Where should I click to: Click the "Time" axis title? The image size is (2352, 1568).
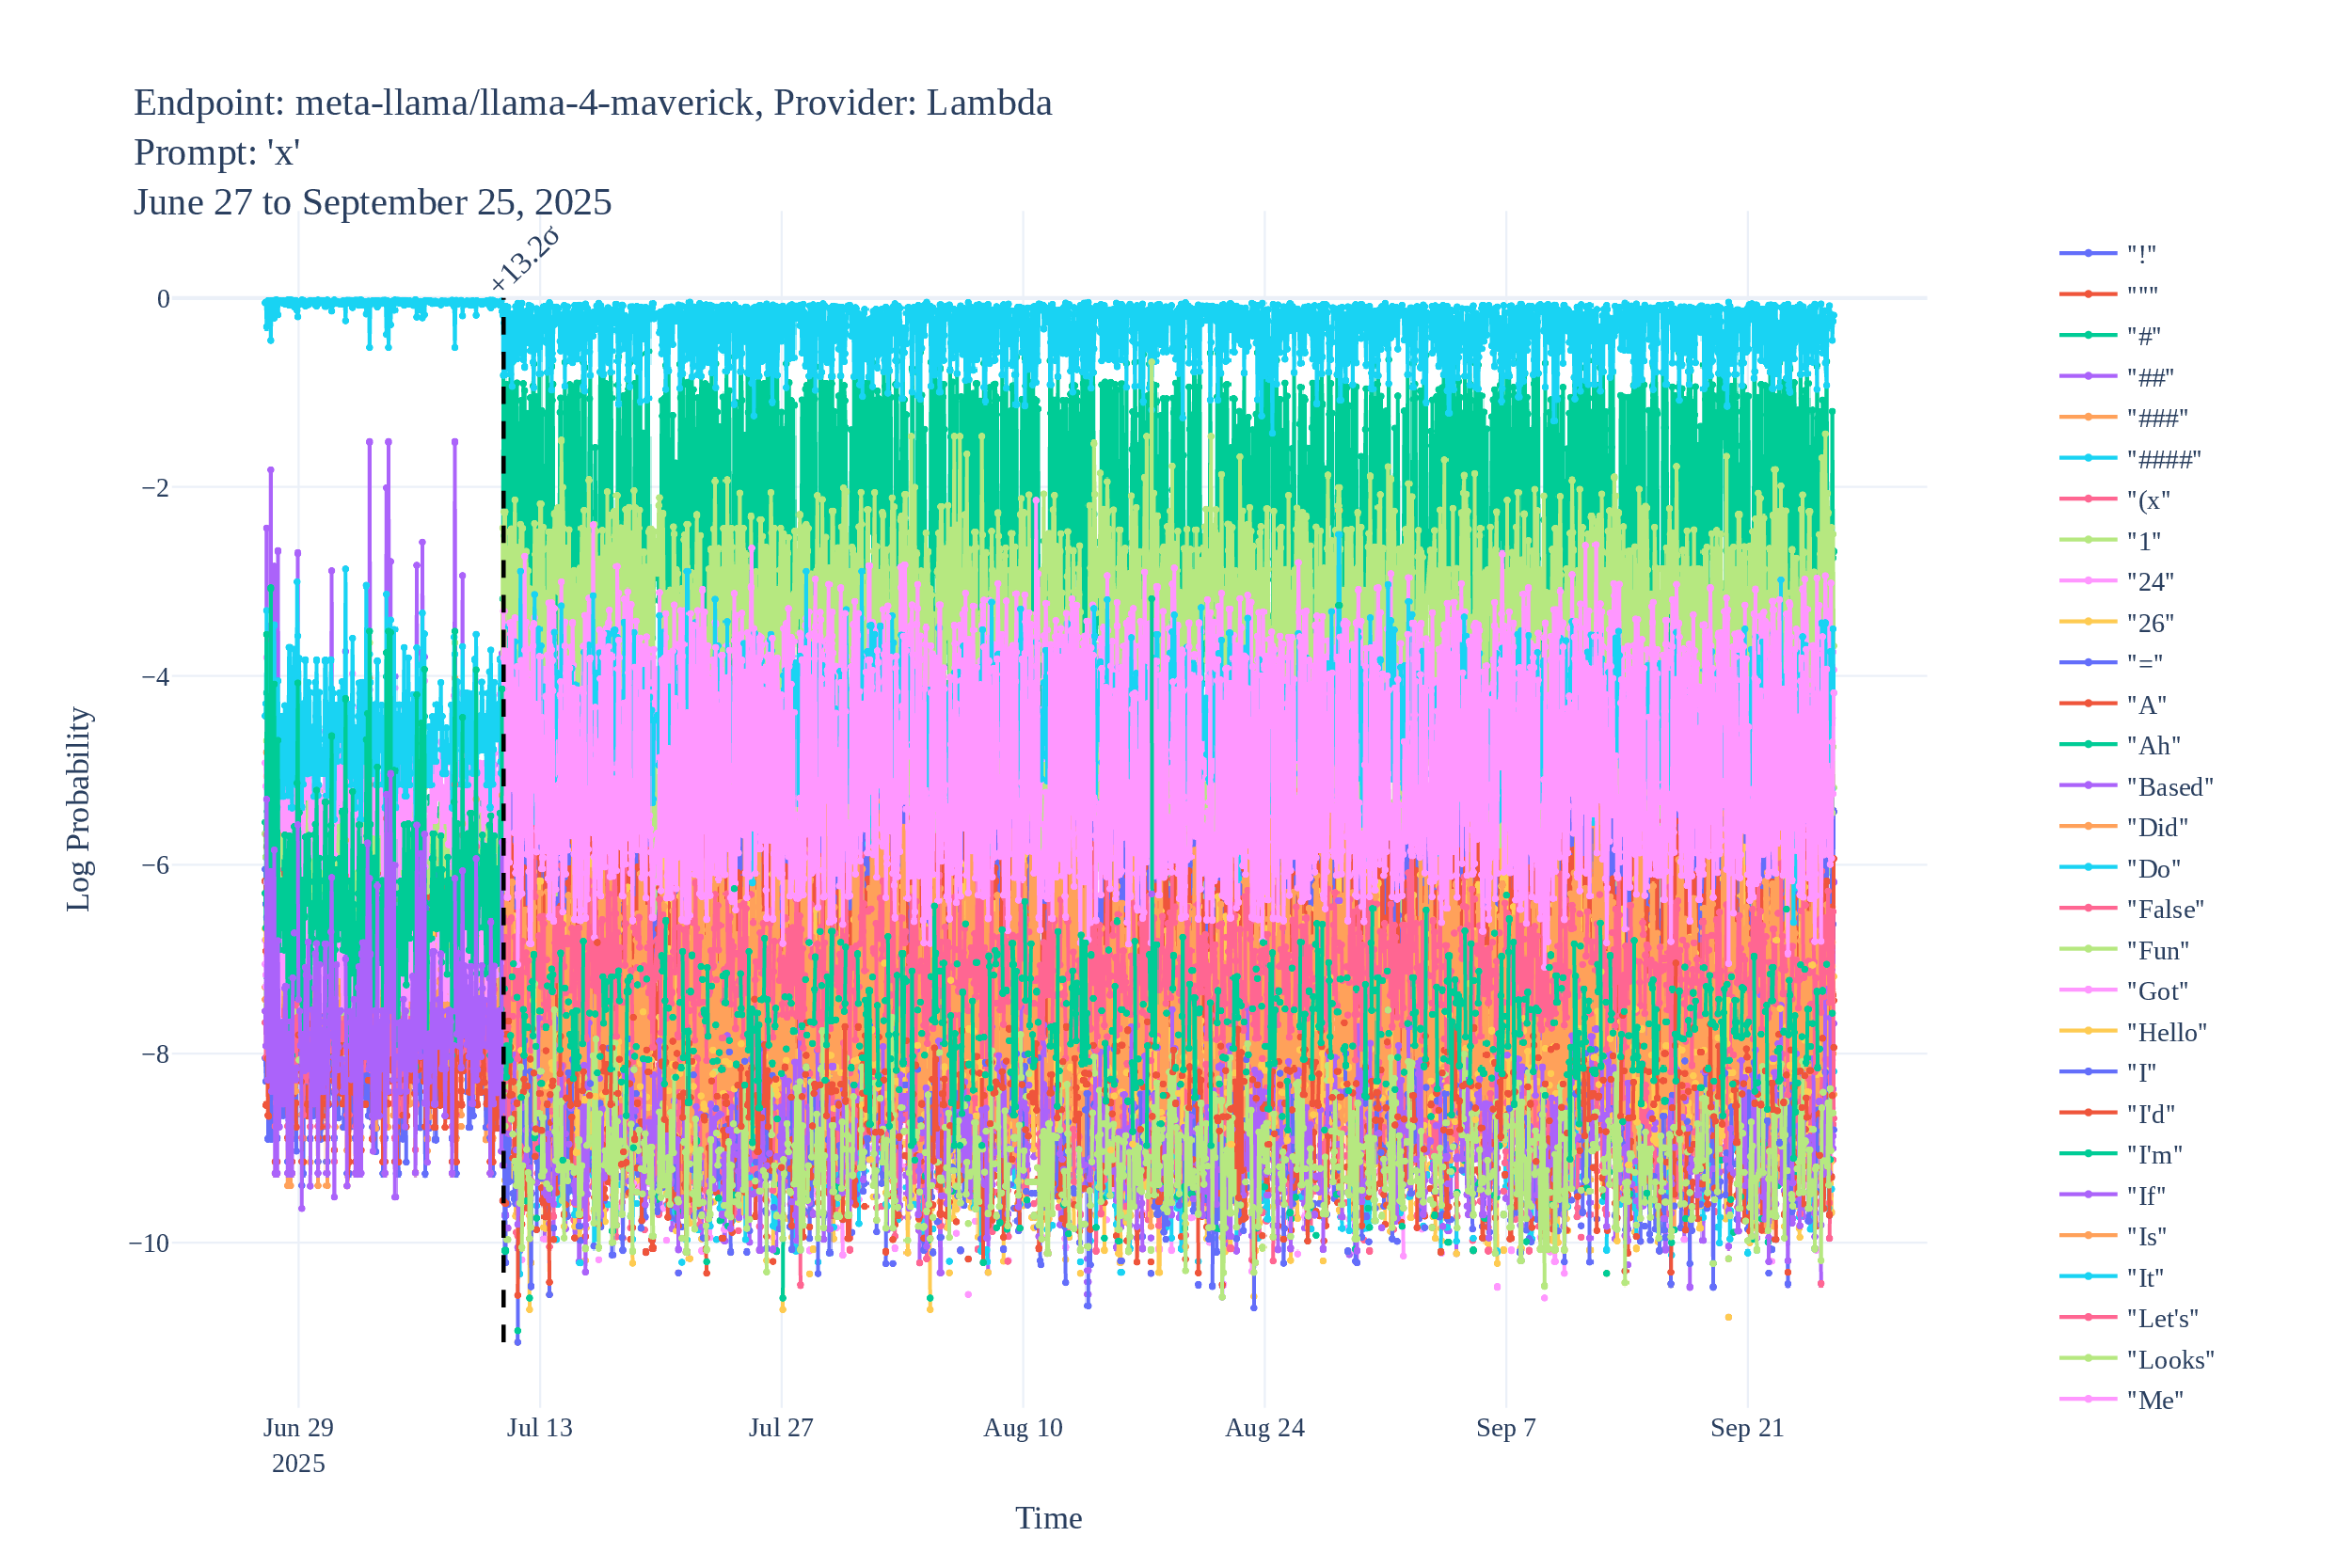click(1048, 1519)
